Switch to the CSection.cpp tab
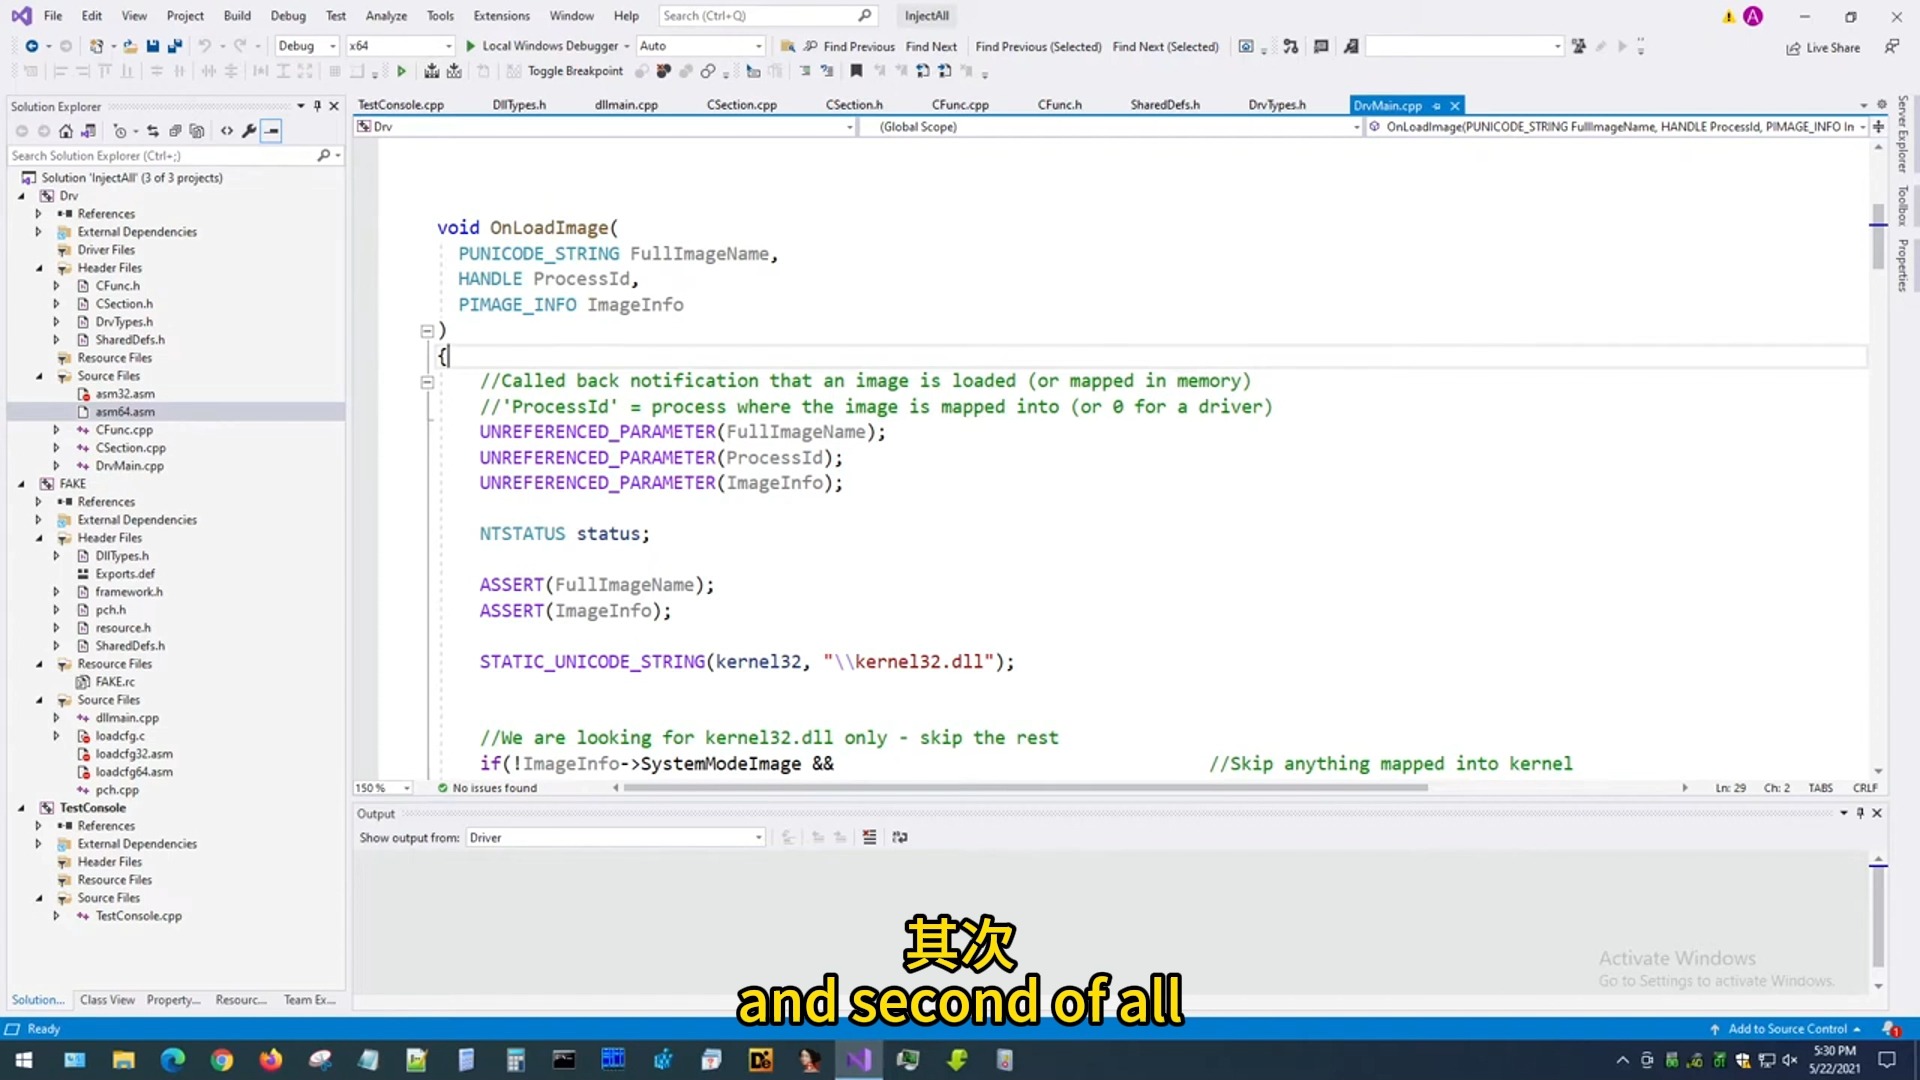 pos(741,105)
